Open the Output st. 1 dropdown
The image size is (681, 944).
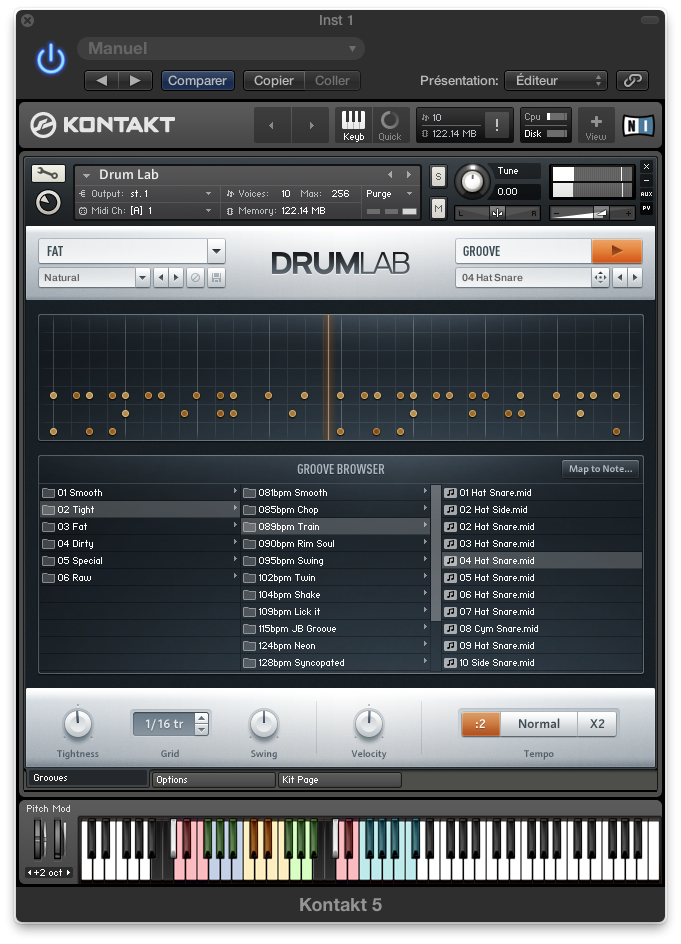click(x=145, y=194)
